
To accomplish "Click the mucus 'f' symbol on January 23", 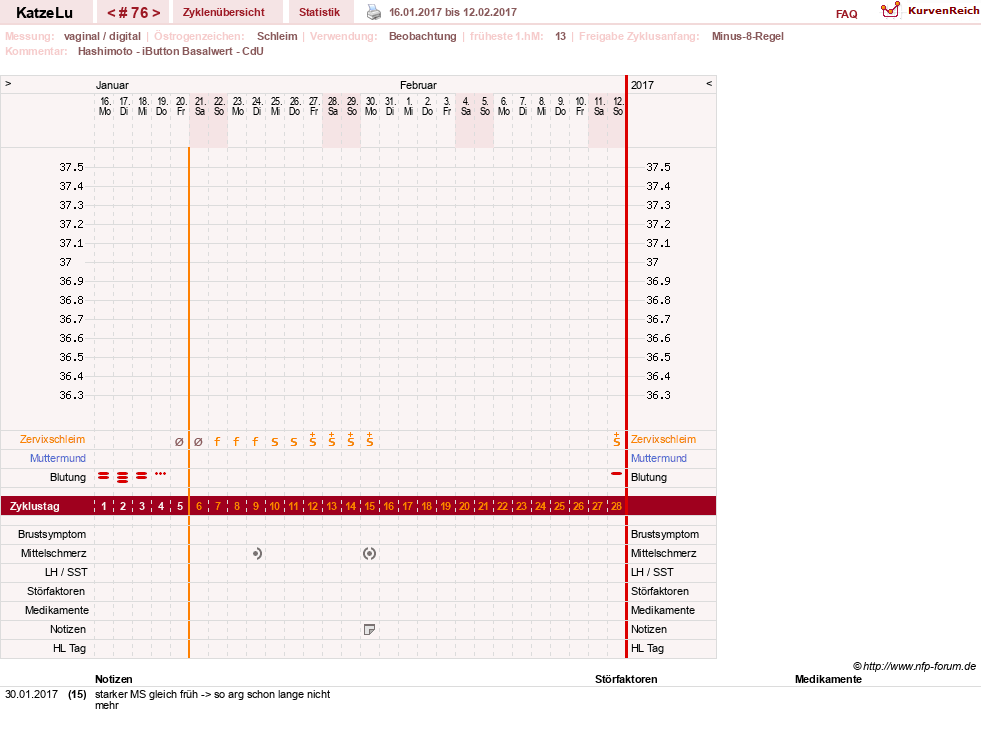I will click(x=236, y=442).
